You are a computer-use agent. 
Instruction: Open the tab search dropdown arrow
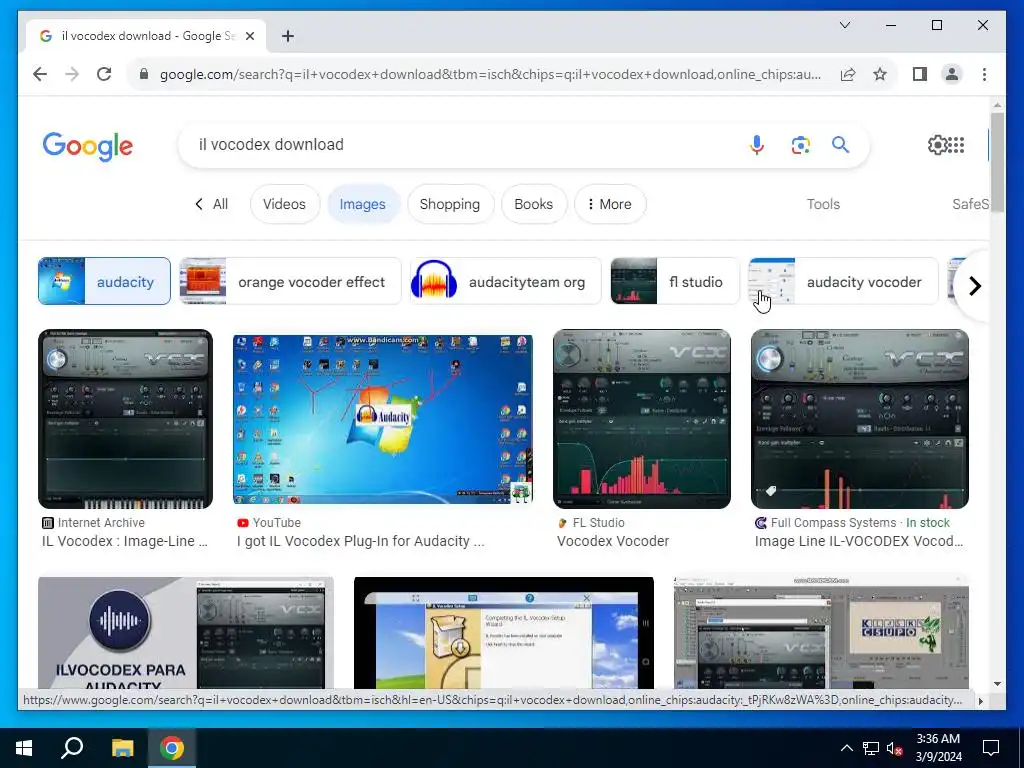(x=844, y=25)
